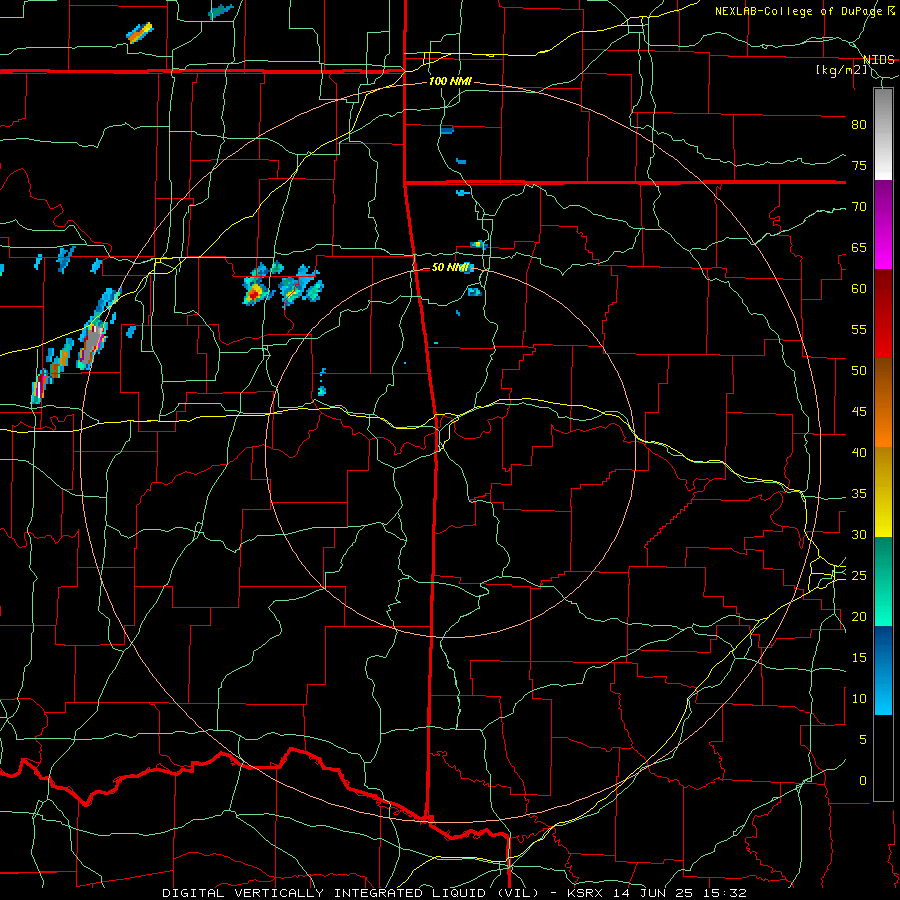Click the '60' value on the color scale
This screenshot has width=900, height=900.
859,289
